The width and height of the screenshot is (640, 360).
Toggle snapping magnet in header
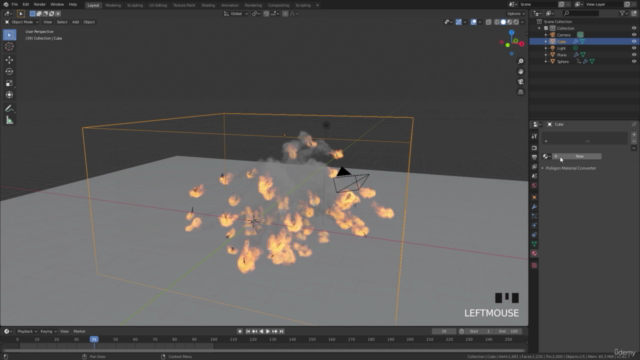(266, 13)
